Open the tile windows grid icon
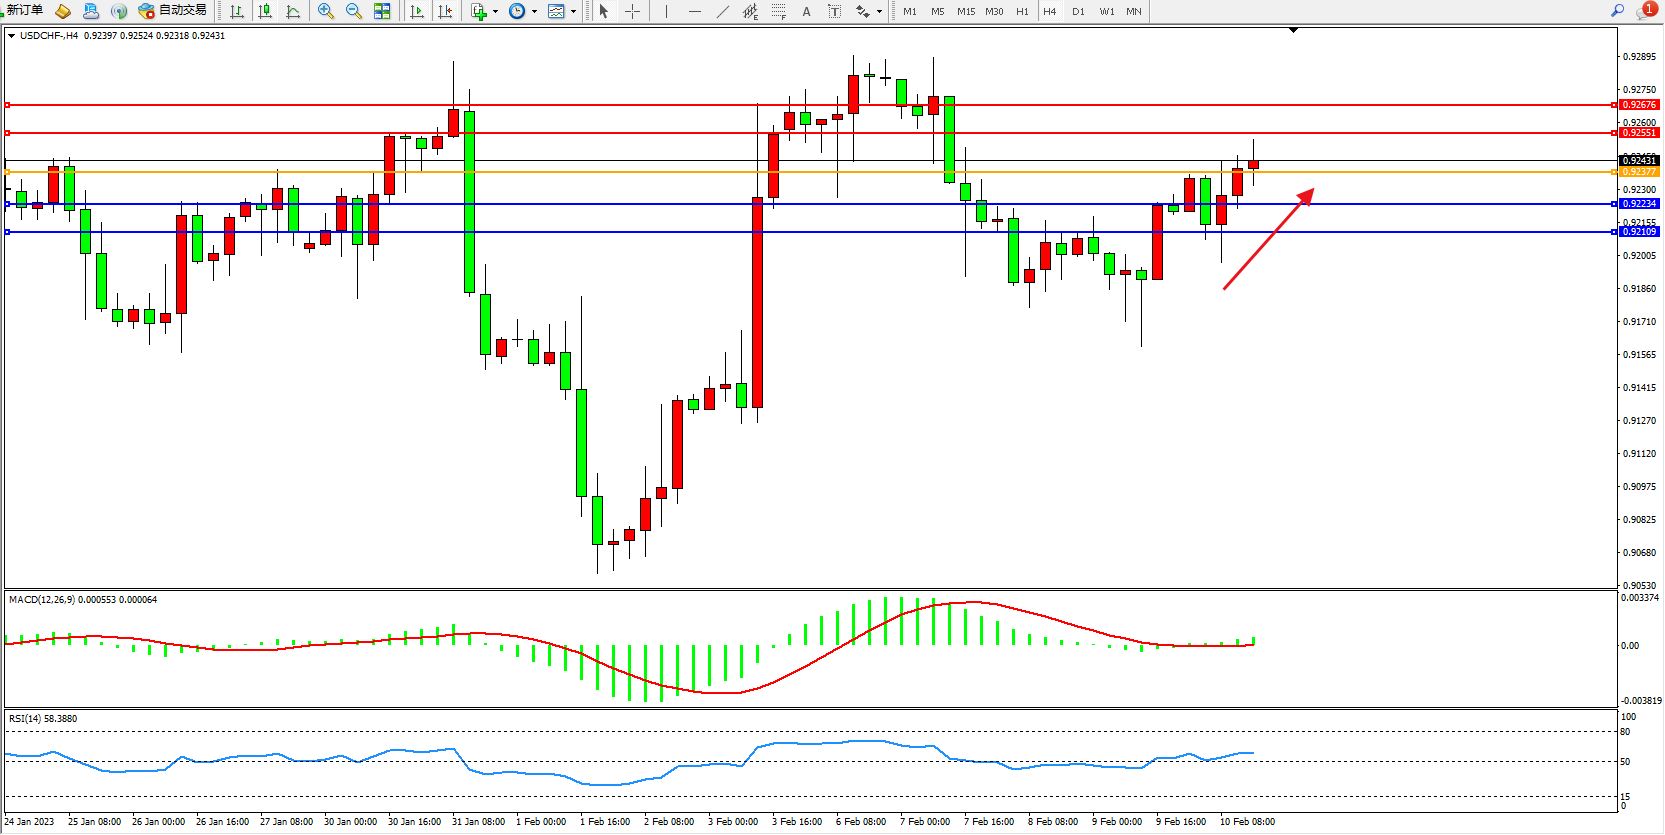 coord(382,11)
